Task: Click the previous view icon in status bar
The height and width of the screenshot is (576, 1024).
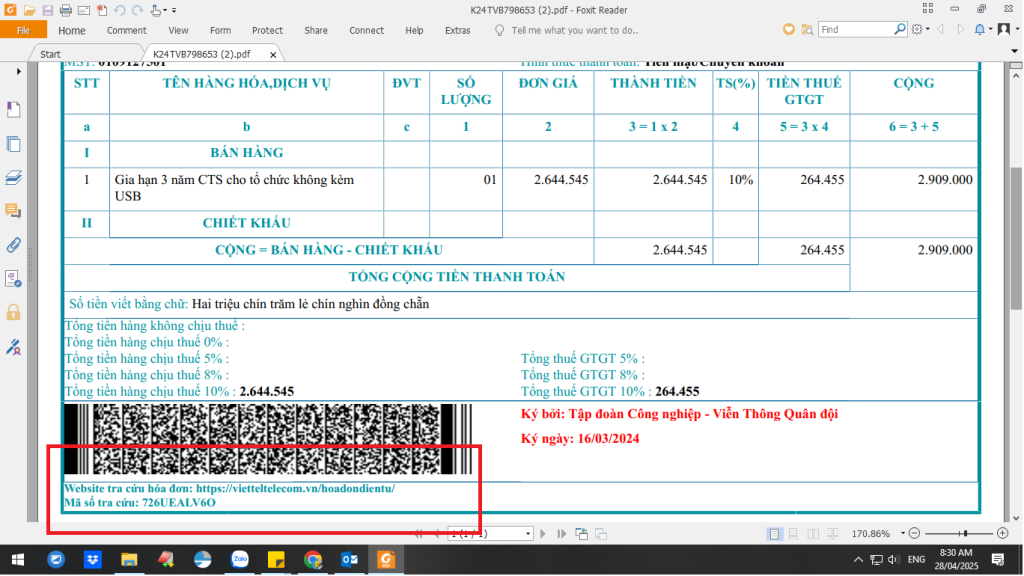Action: click(581, 534)
